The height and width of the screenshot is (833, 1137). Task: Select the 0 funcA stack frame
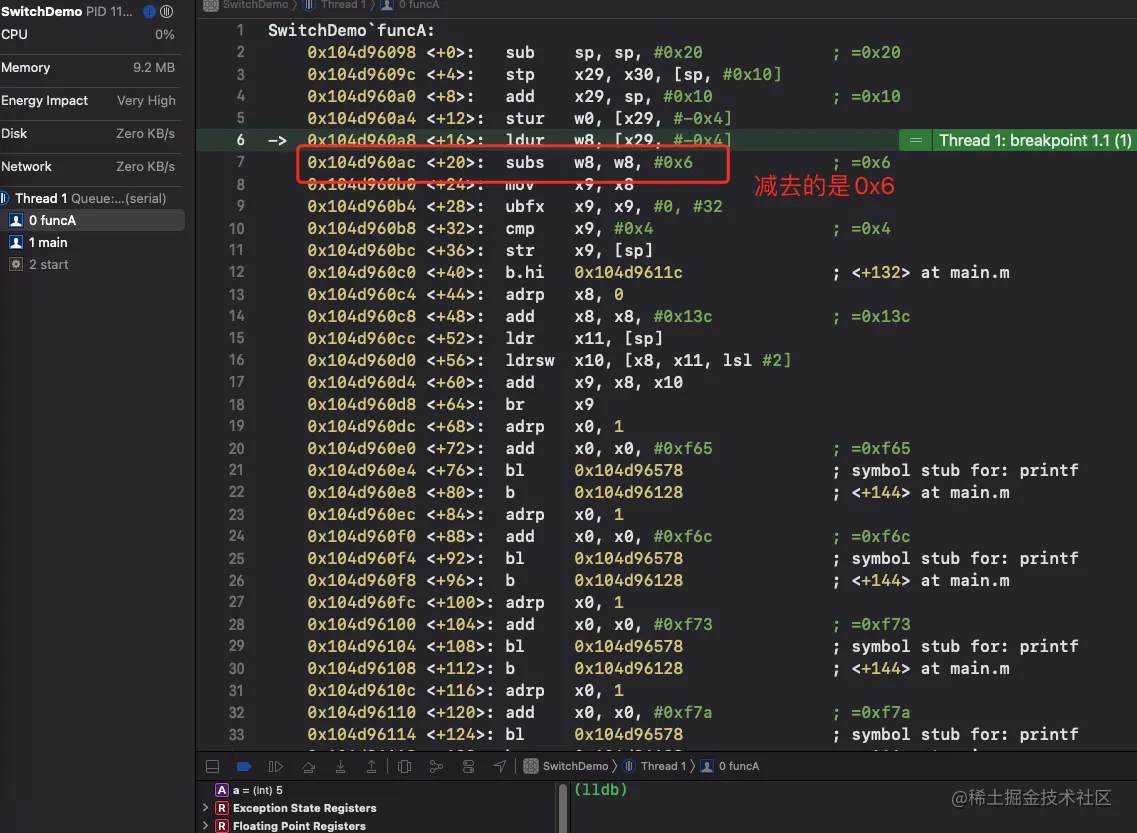point(92,220)
